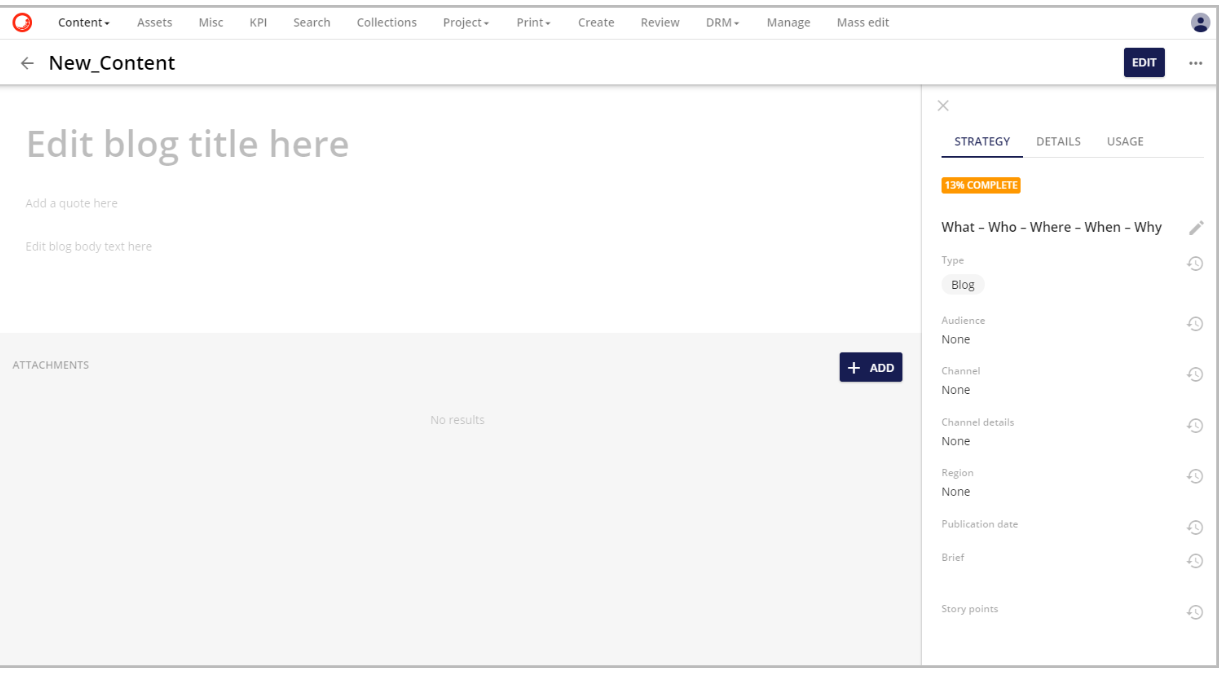Switch to the Usage tab

pos(1125,141)
